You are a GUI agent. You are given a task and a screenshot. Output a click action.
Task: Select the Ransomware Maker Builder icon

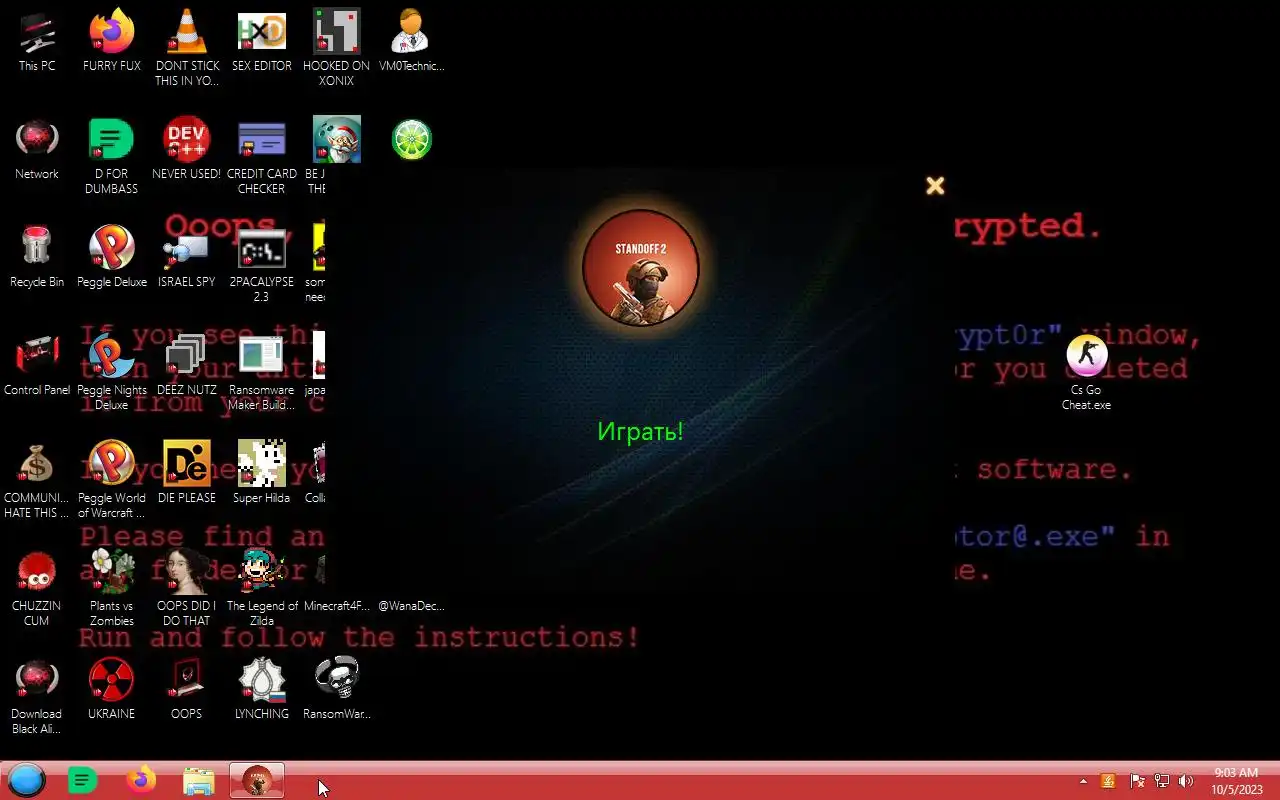tap(262, 371)
